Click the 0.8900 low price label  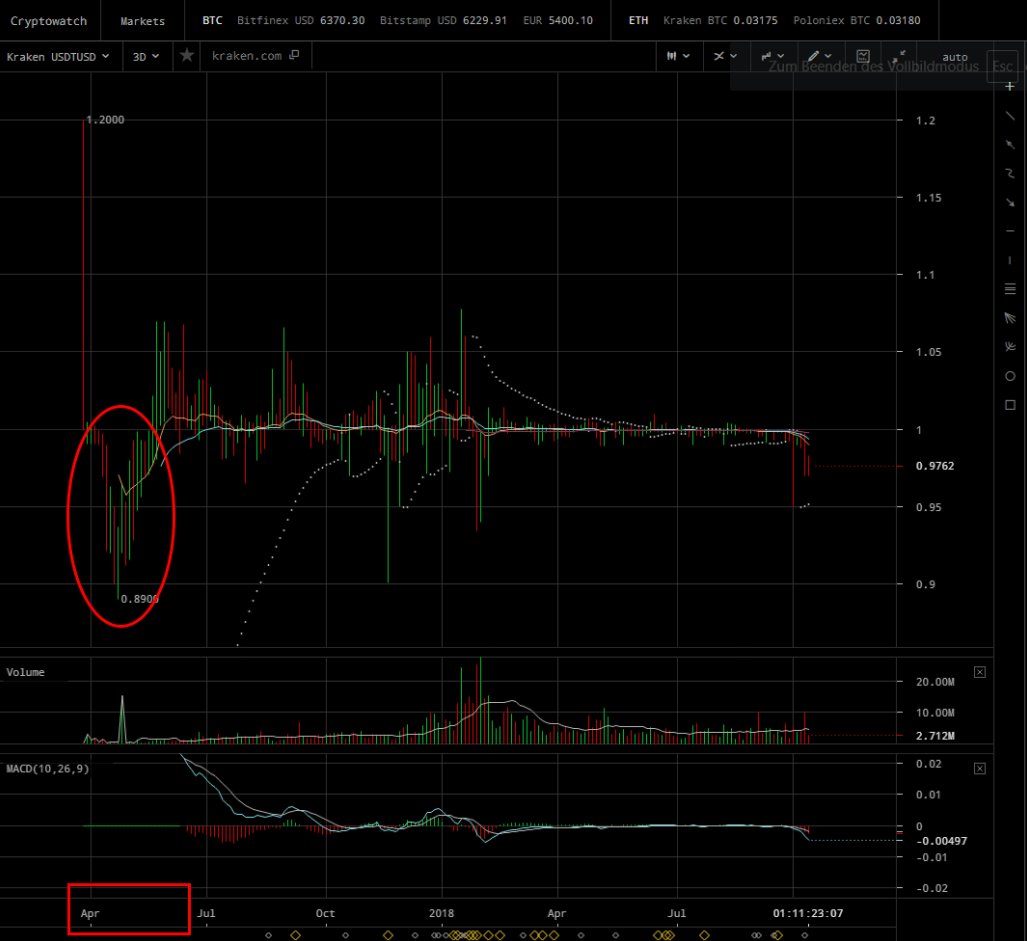pos(140,599)
